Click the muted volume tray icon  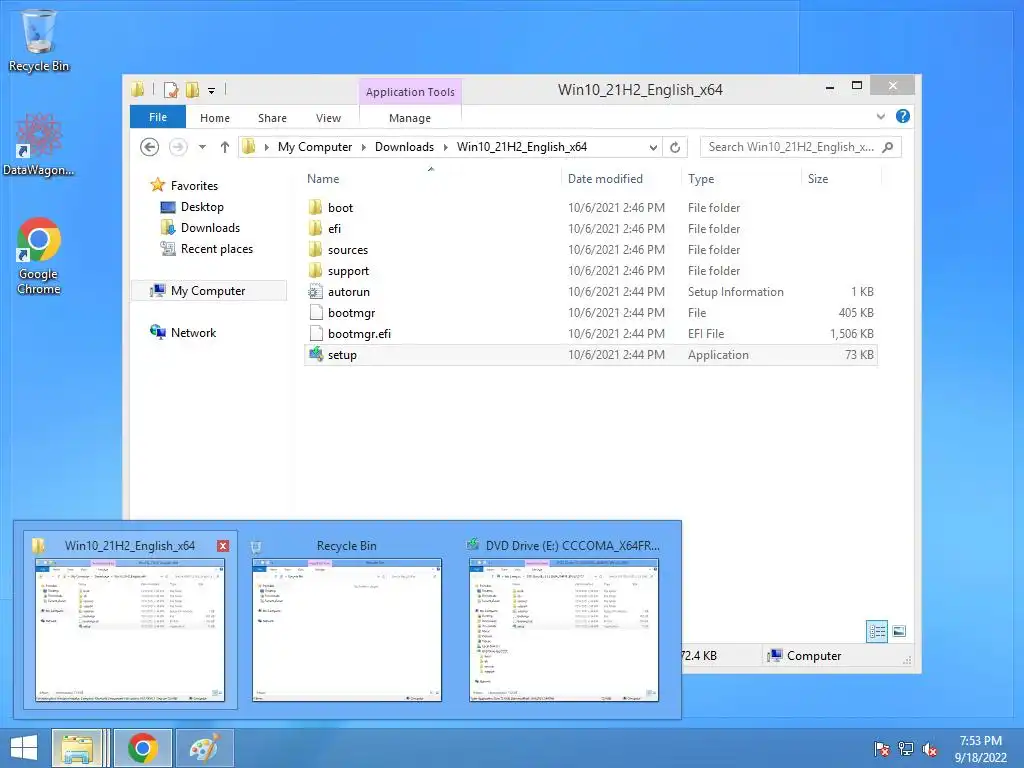point(929,749)
